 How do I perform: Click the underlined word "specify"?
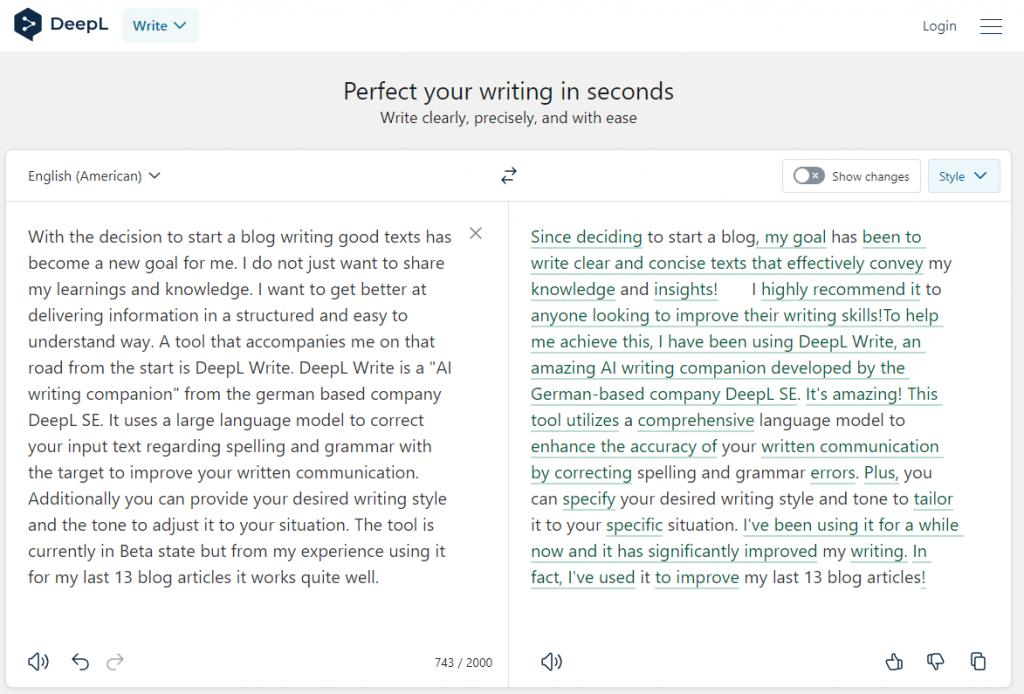[x=589, y=498]
